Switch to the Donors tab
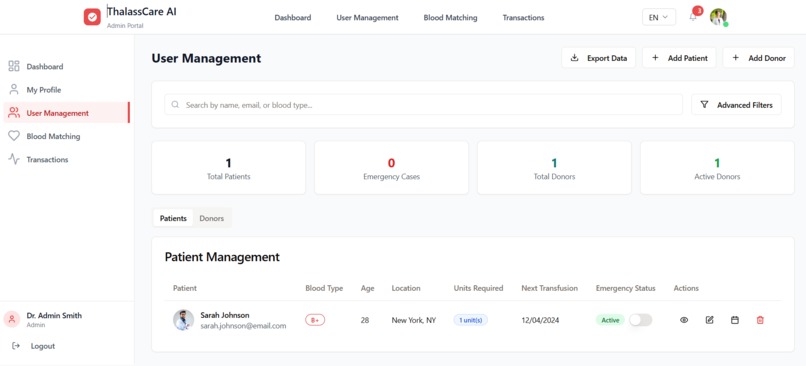 pos(212,218)
